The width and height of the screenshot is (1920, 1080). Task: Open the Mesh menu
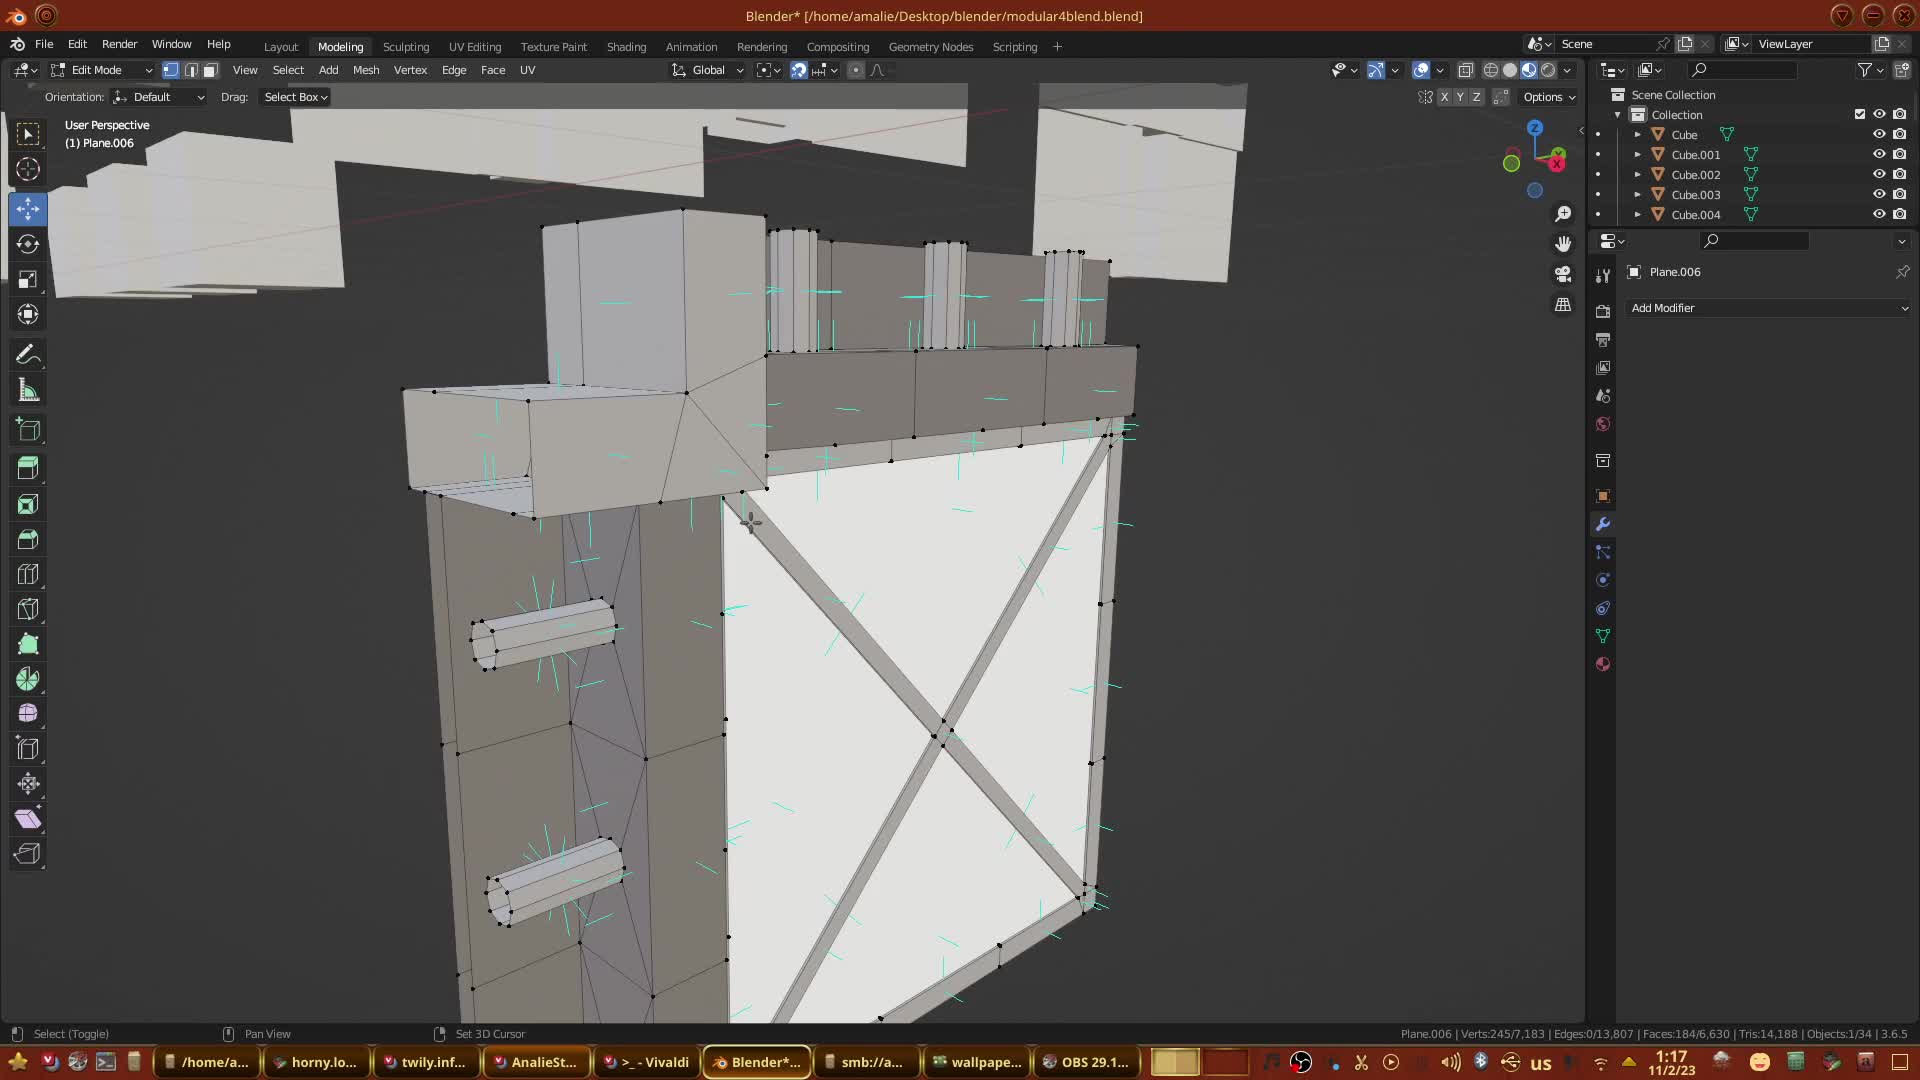click(x=365, y=70)
